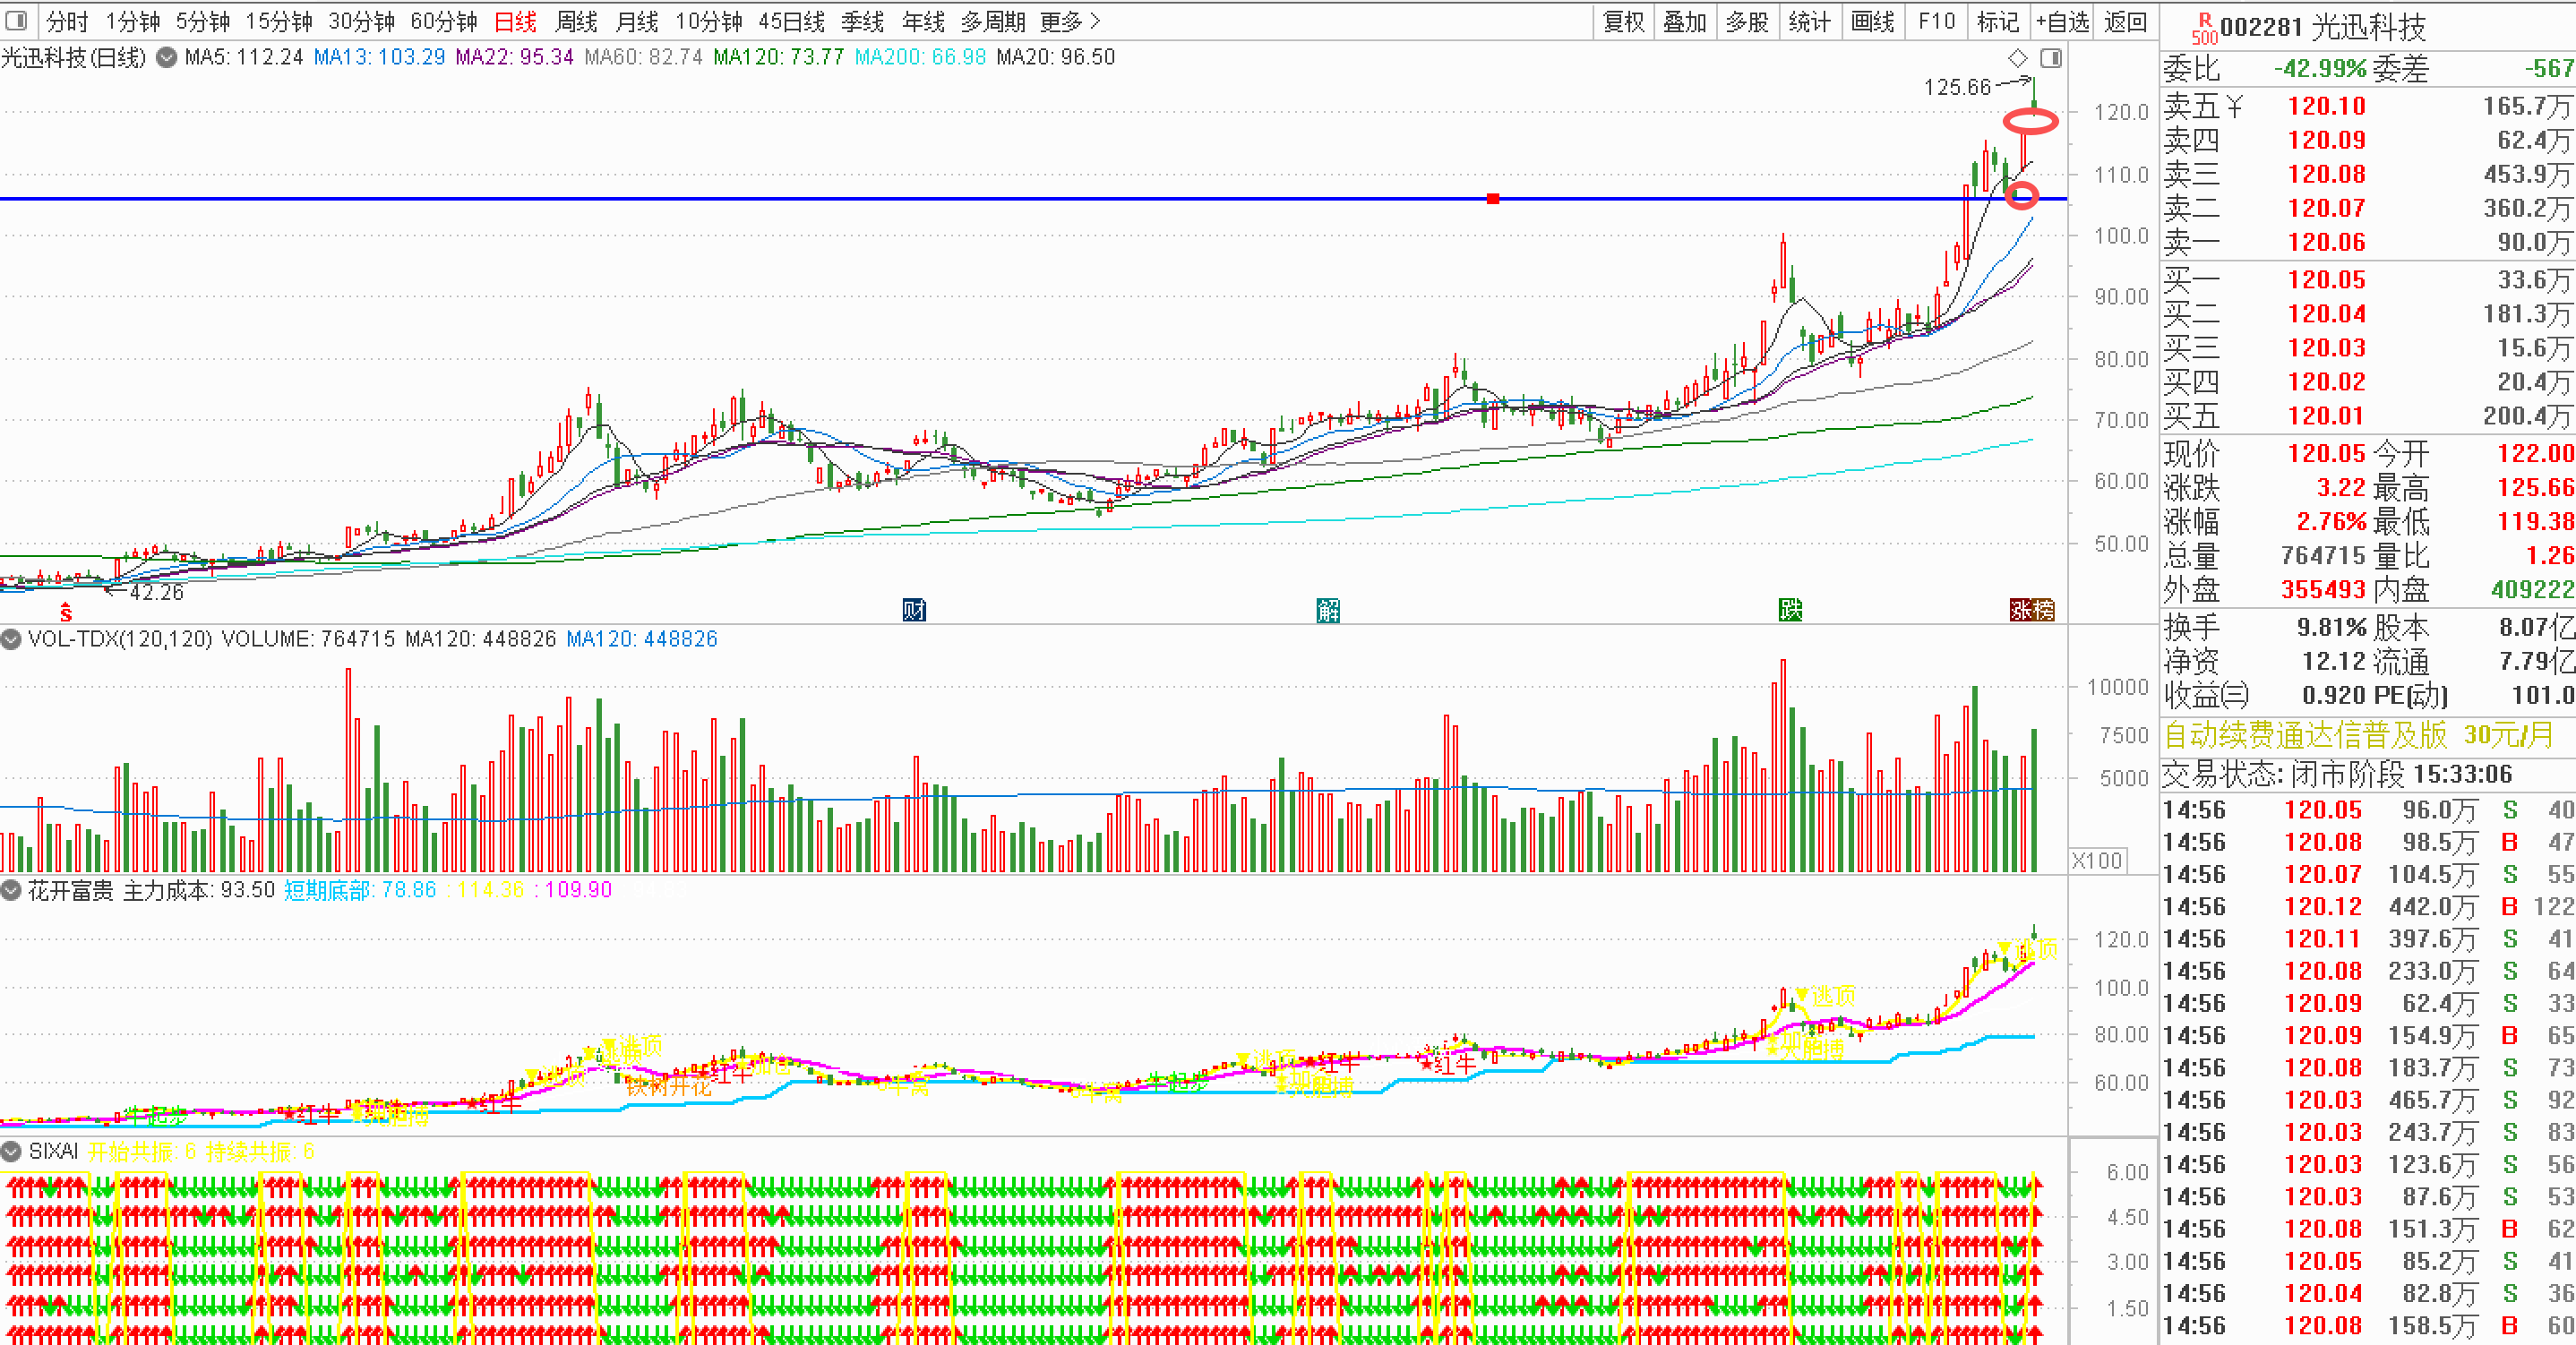2576x1345 pixels.
Task: Open the VOL-TDX indicator dropdown arrow
Action: click(12, 639)
